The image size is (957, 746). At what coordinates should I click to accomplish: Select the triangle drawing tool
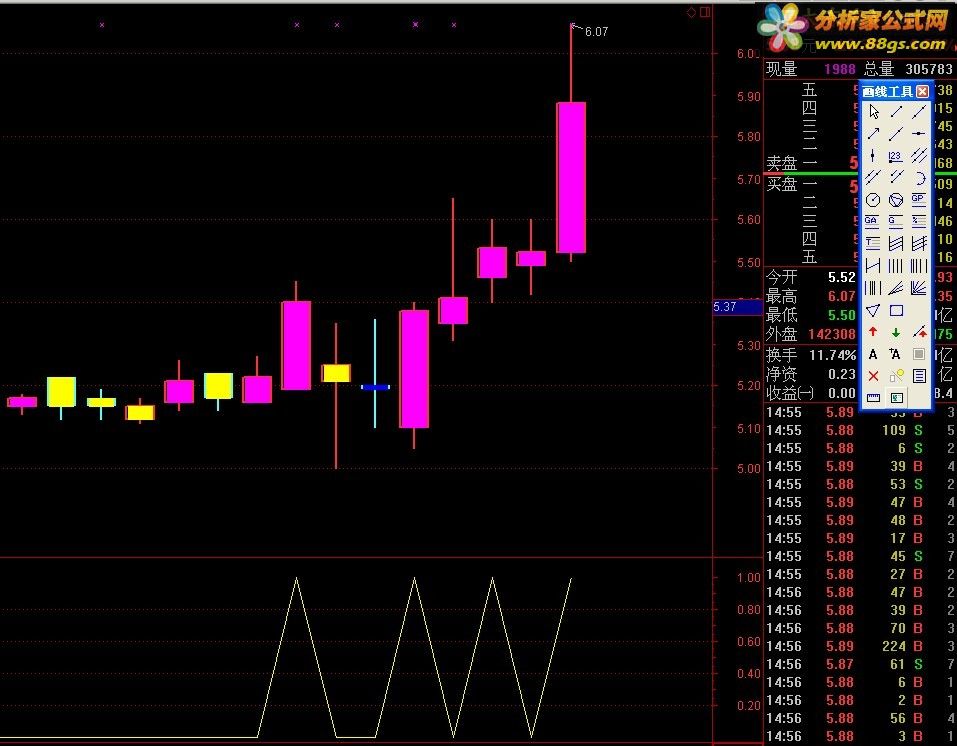coord(873,310)
